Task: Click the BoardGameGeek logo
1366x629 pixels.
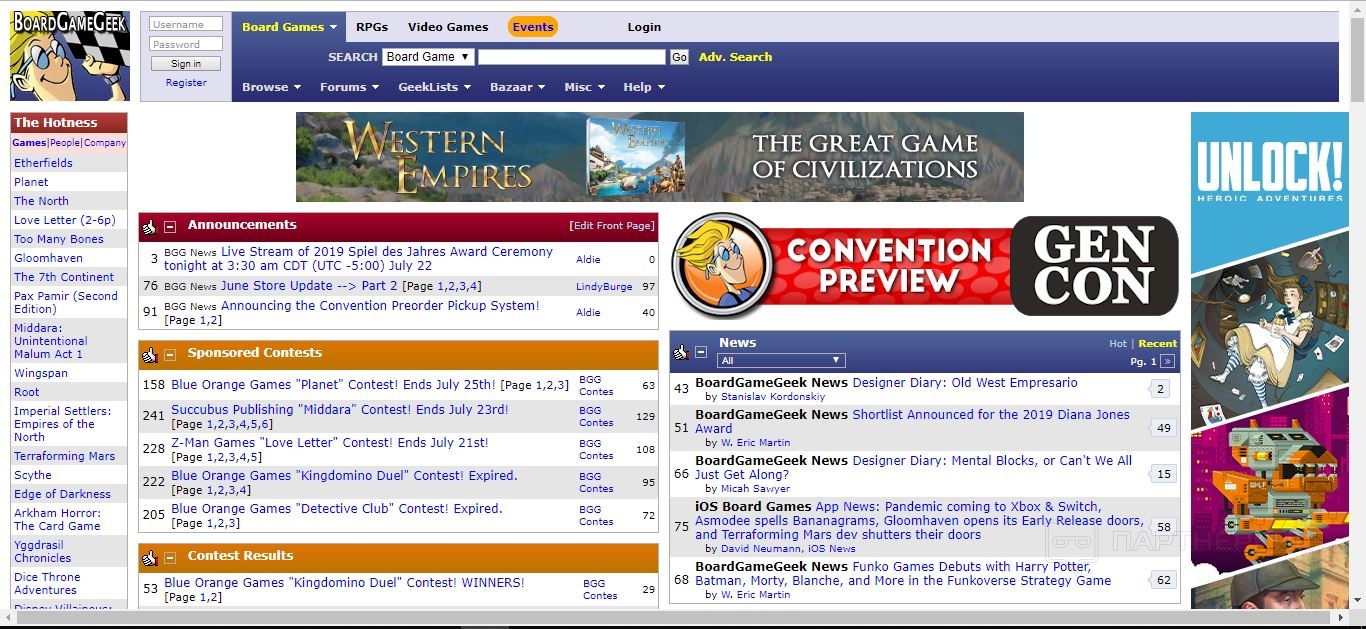Action: 70,56
